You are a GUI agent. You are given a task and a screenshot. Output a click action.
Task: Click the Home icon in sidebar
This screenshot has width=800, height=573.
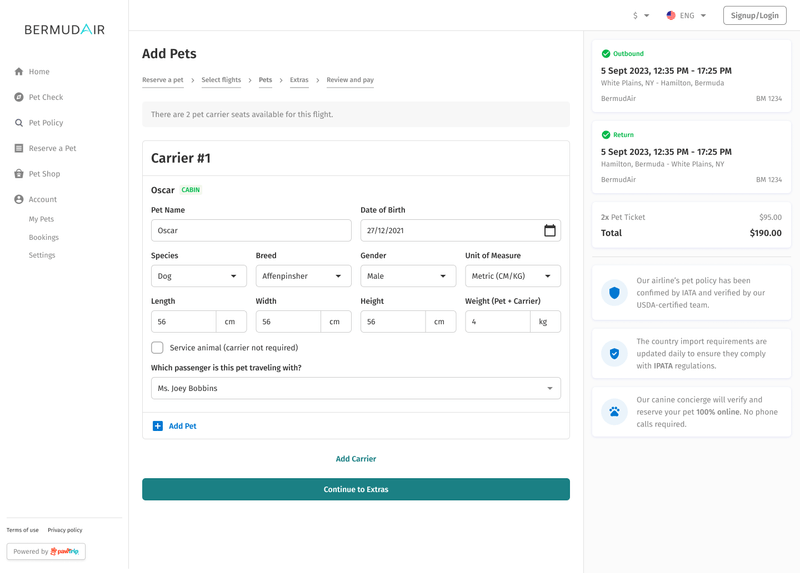pos(19,72)
